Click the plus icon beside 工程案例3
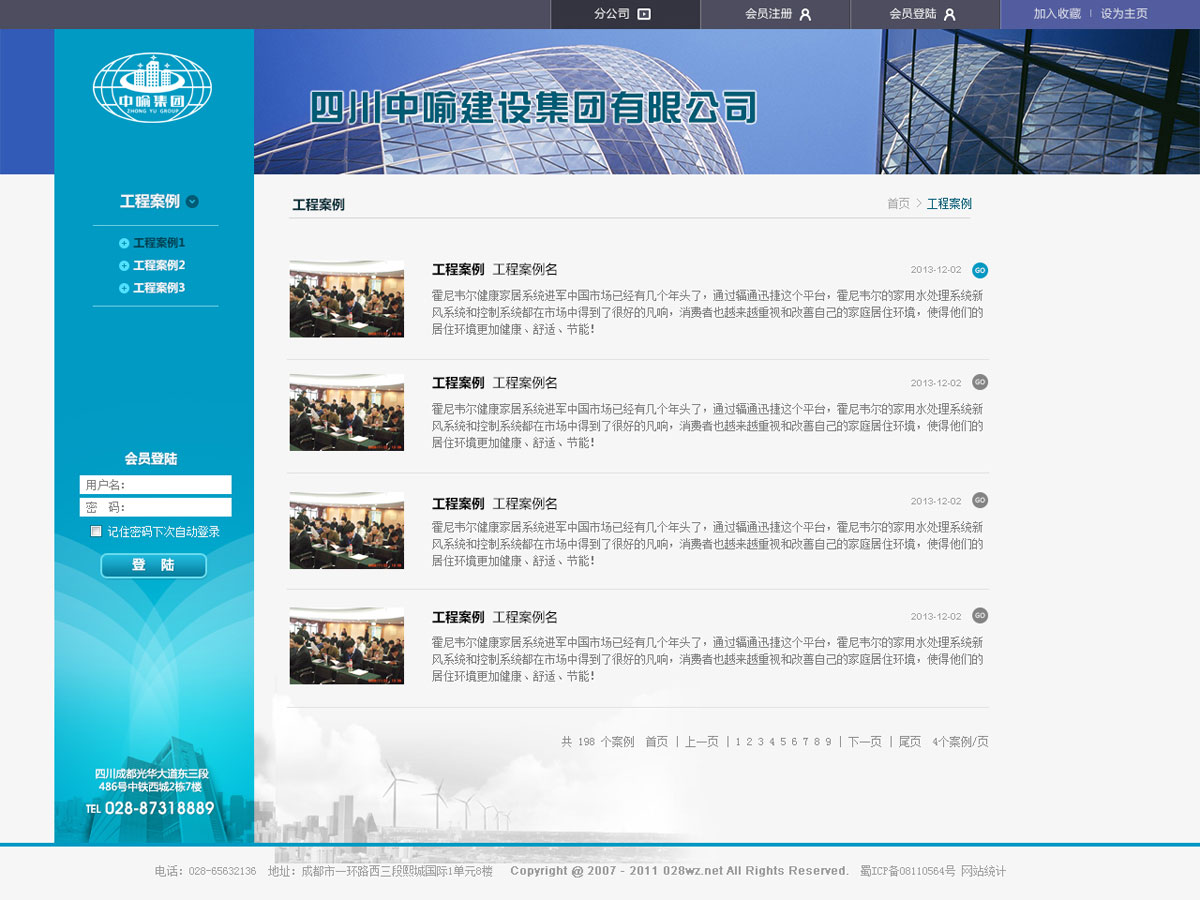The width and height of the screenshot is (1200, 900). tap(124, 288)
